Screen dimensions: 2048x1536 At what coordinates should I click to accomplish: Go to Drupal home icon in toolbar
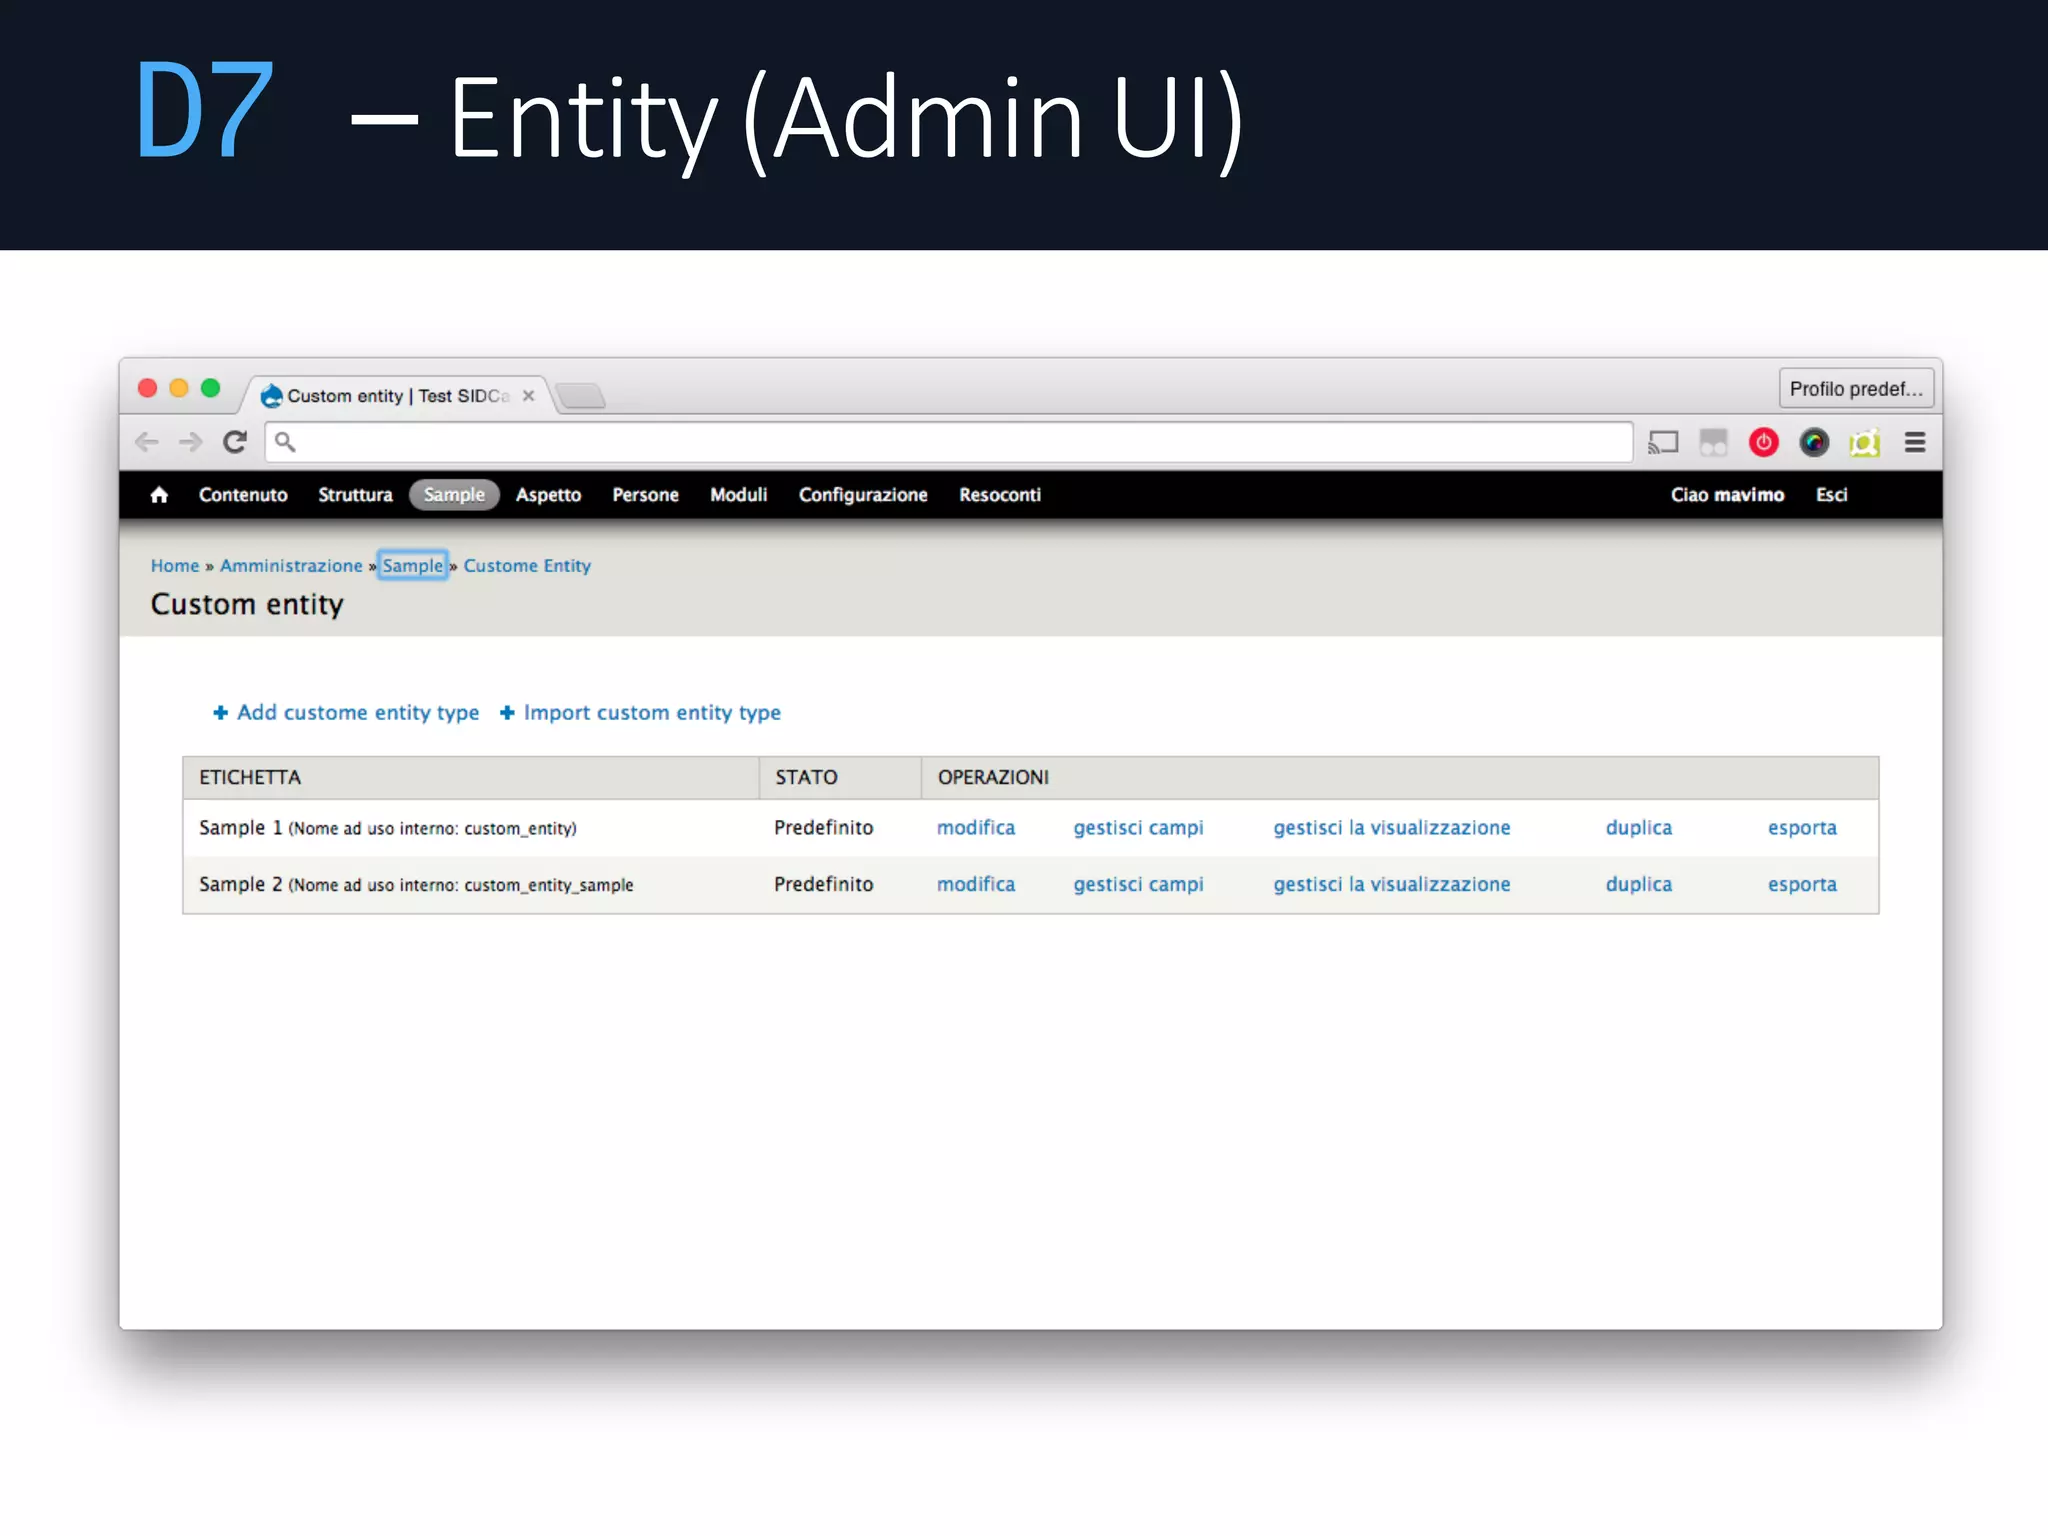[x=159, y=495]
